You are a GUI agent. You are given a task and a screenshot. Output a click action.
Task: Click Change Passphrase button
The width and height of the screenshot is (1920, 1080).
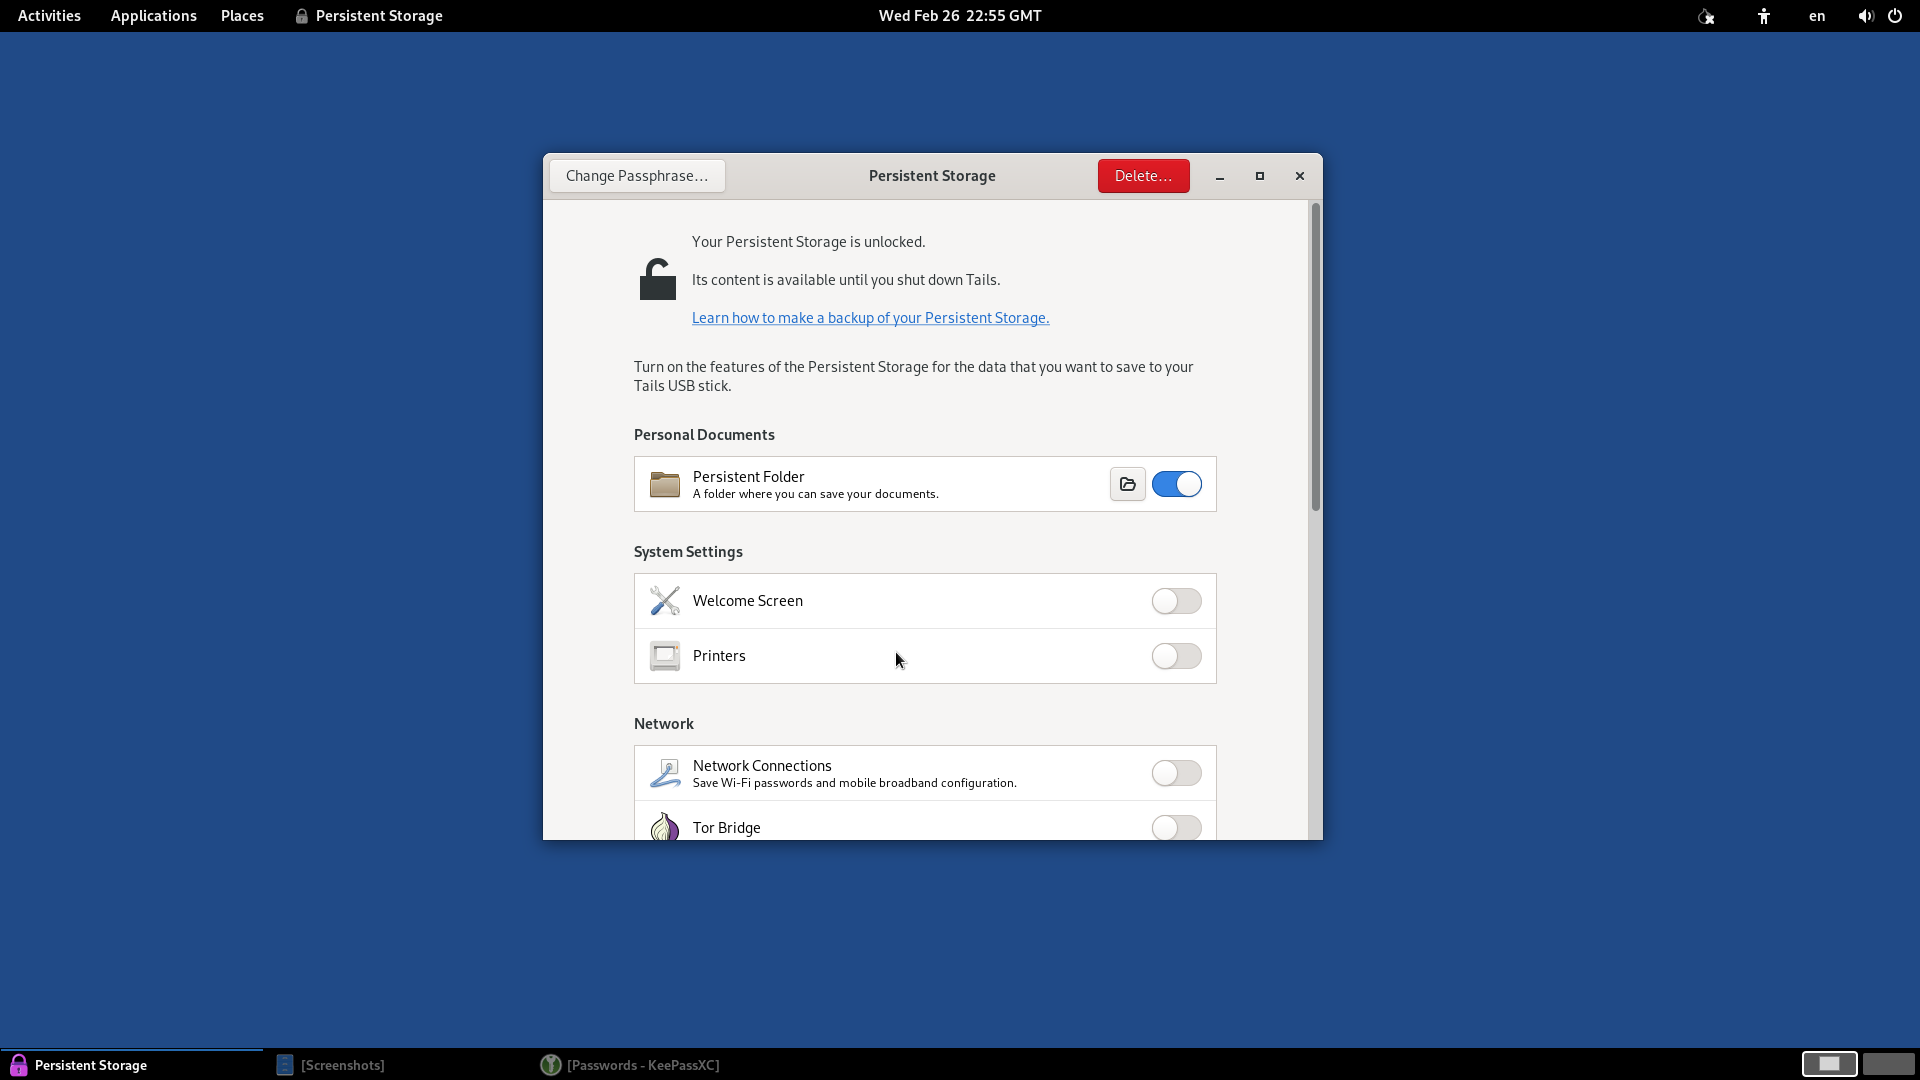point(637,176)
